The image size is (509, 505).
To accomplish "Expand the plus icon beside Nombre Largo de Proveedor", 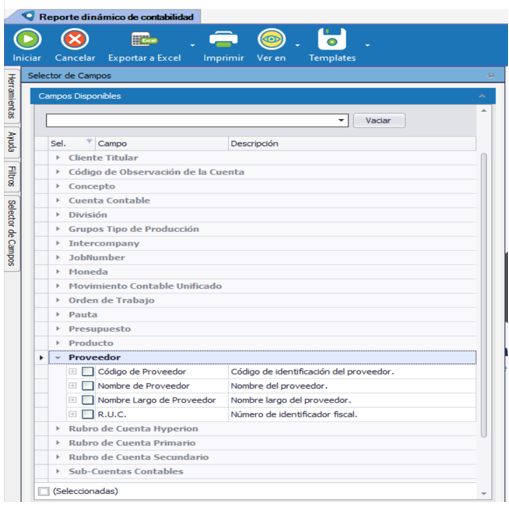I will (73, 400).
